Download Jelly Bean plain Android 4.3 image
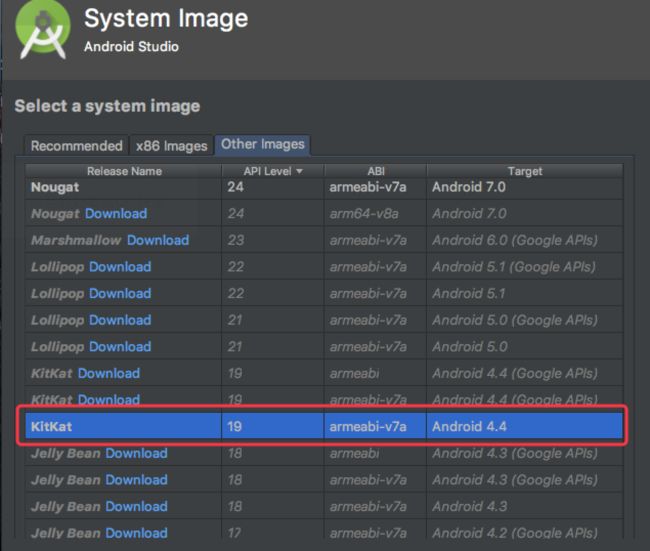Image resolution: width=650 pixels, height=551 pixels. pyautogui.click(x=136, y=506)
